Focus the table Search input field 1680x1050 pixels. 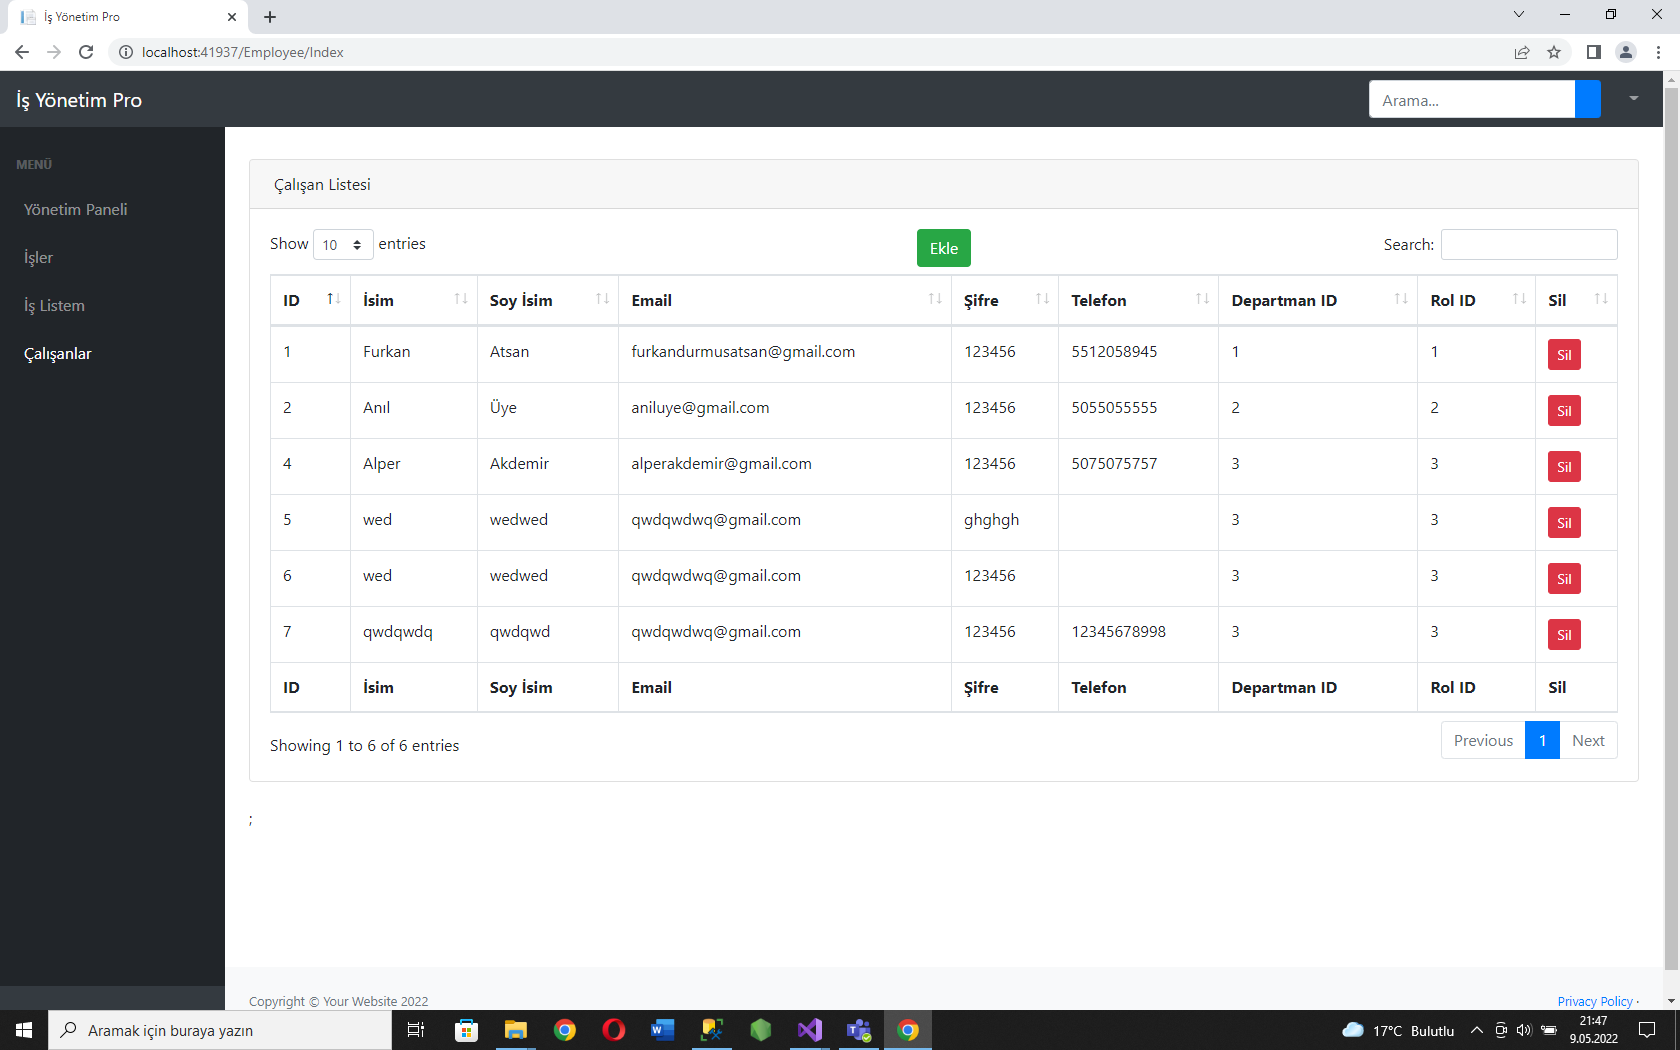tap(1529, 244)
